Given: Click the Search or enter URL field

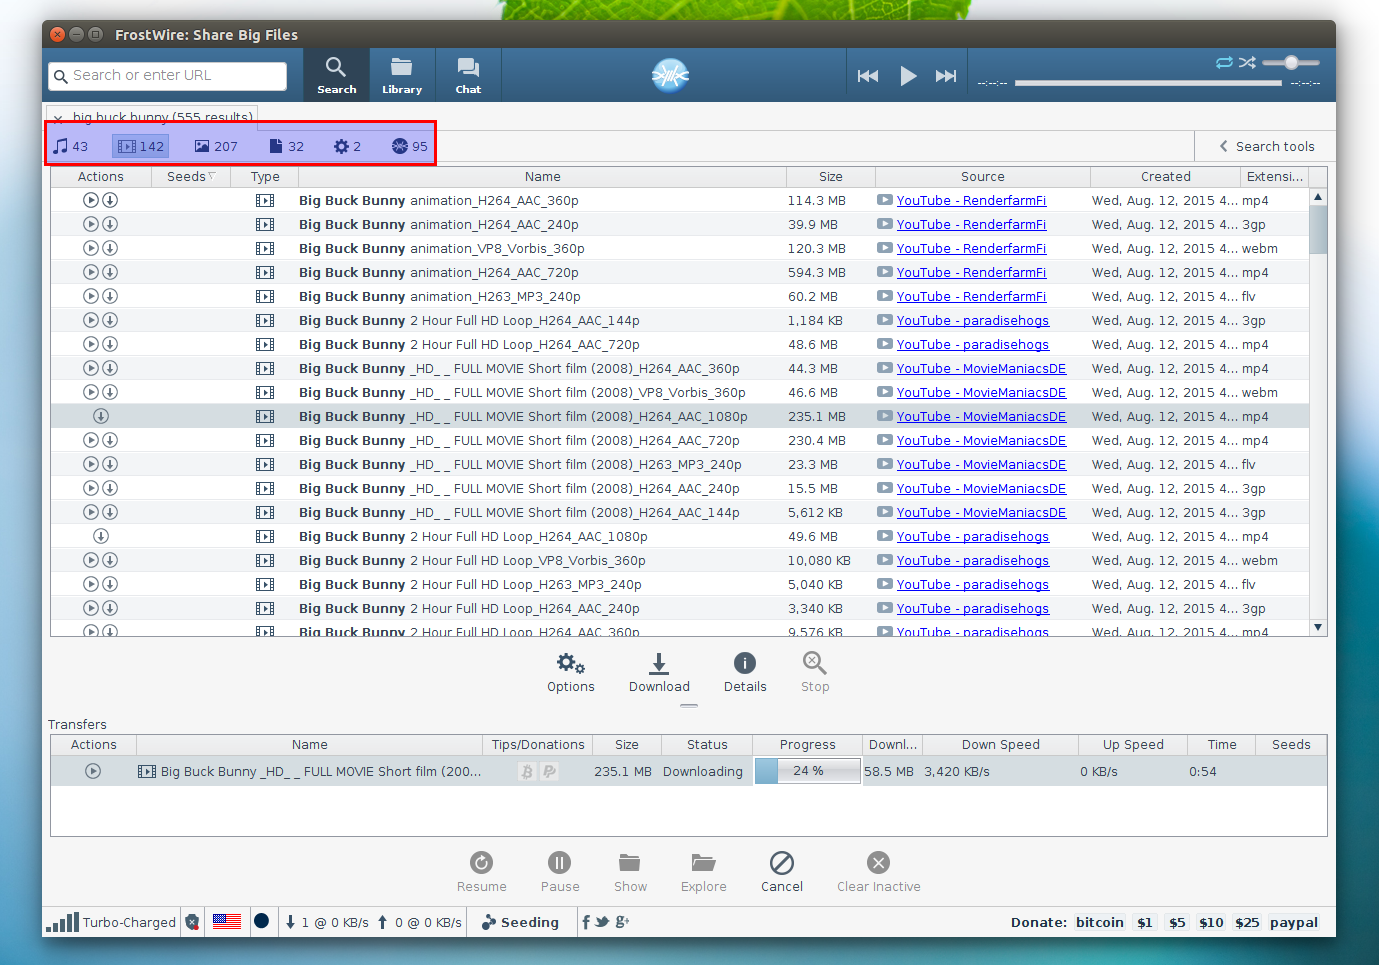Looking at the screenshot, I should point(168,76).
